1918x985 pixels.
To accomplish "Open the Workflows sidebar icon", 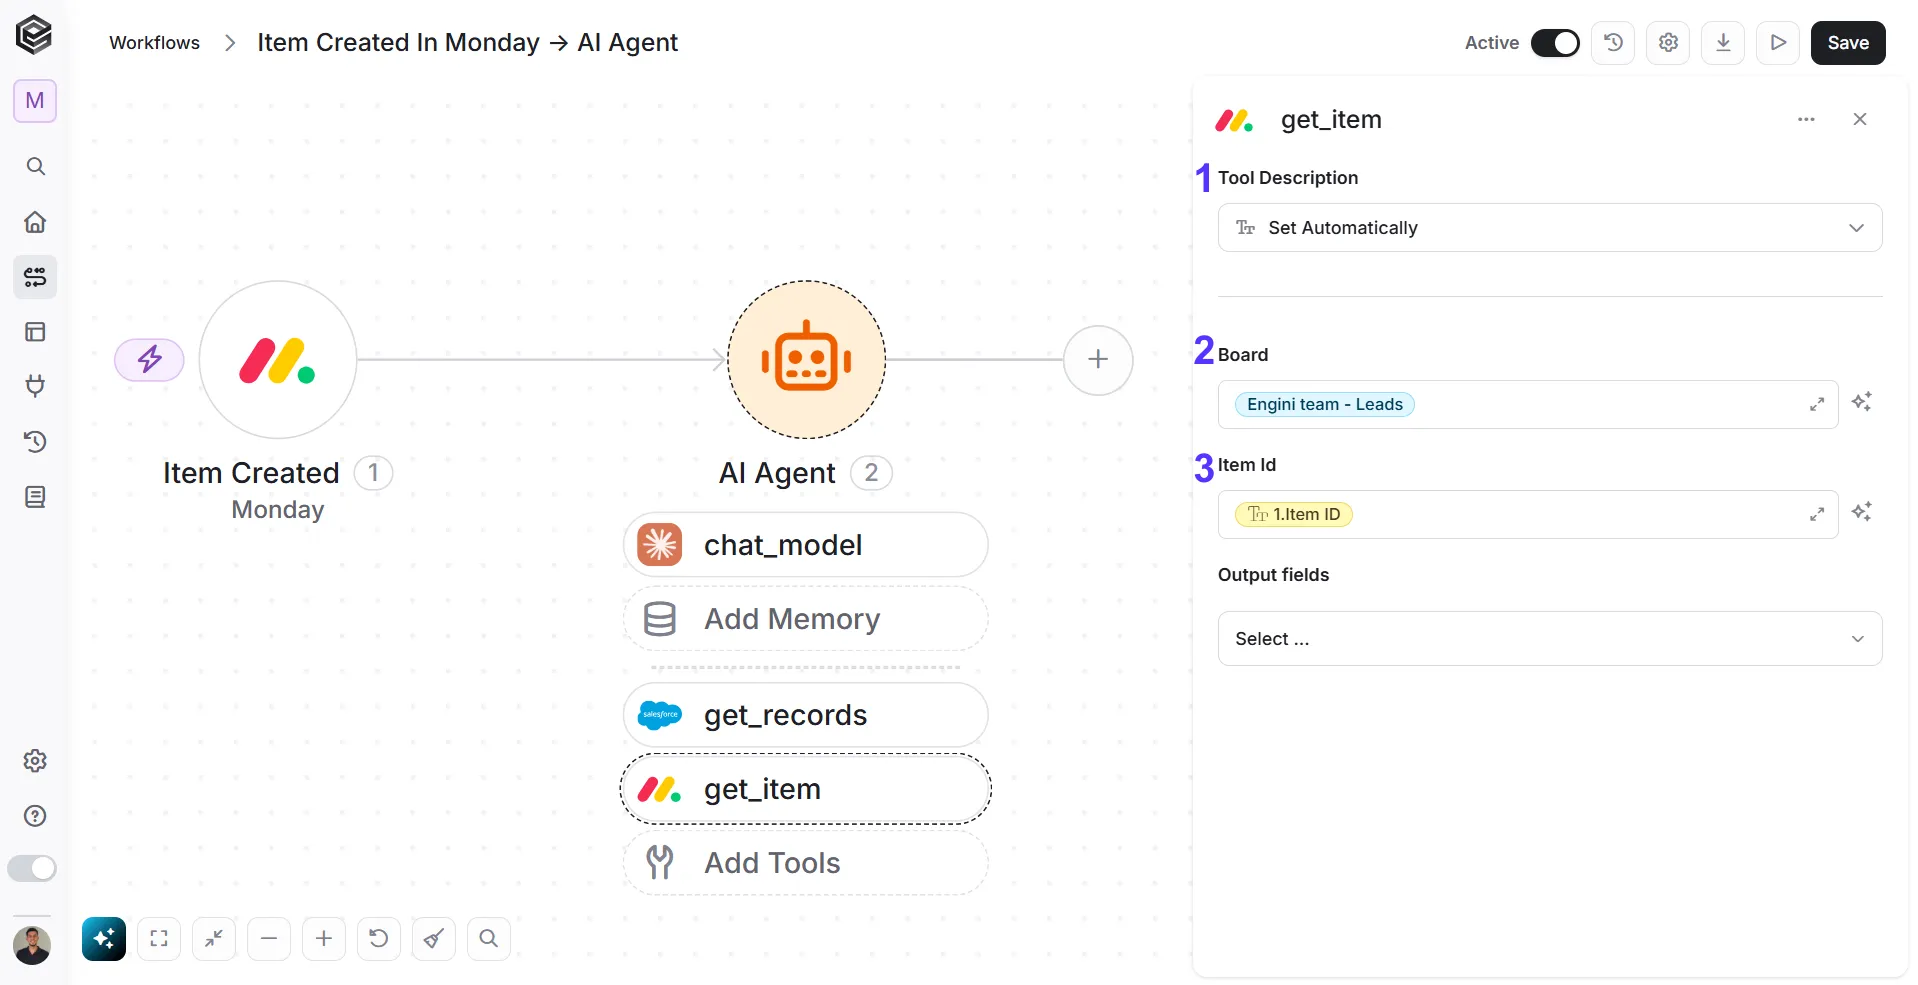I will pos(35,277).
